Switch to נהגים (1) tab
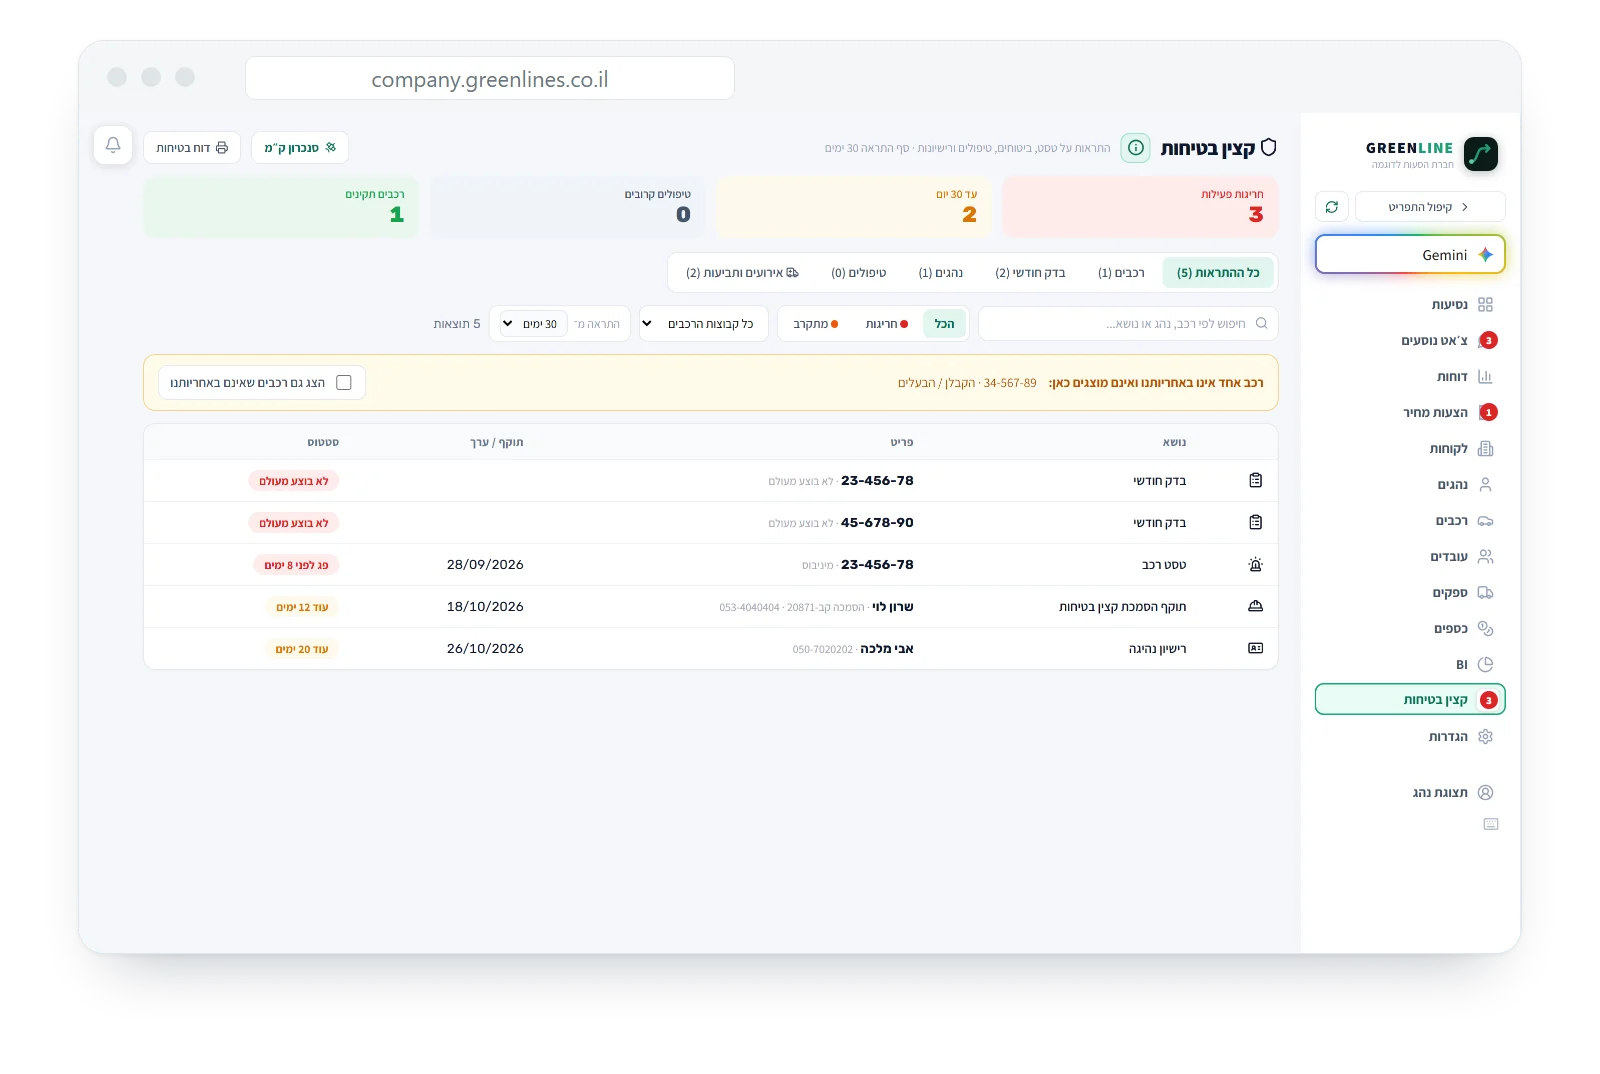 941,272
